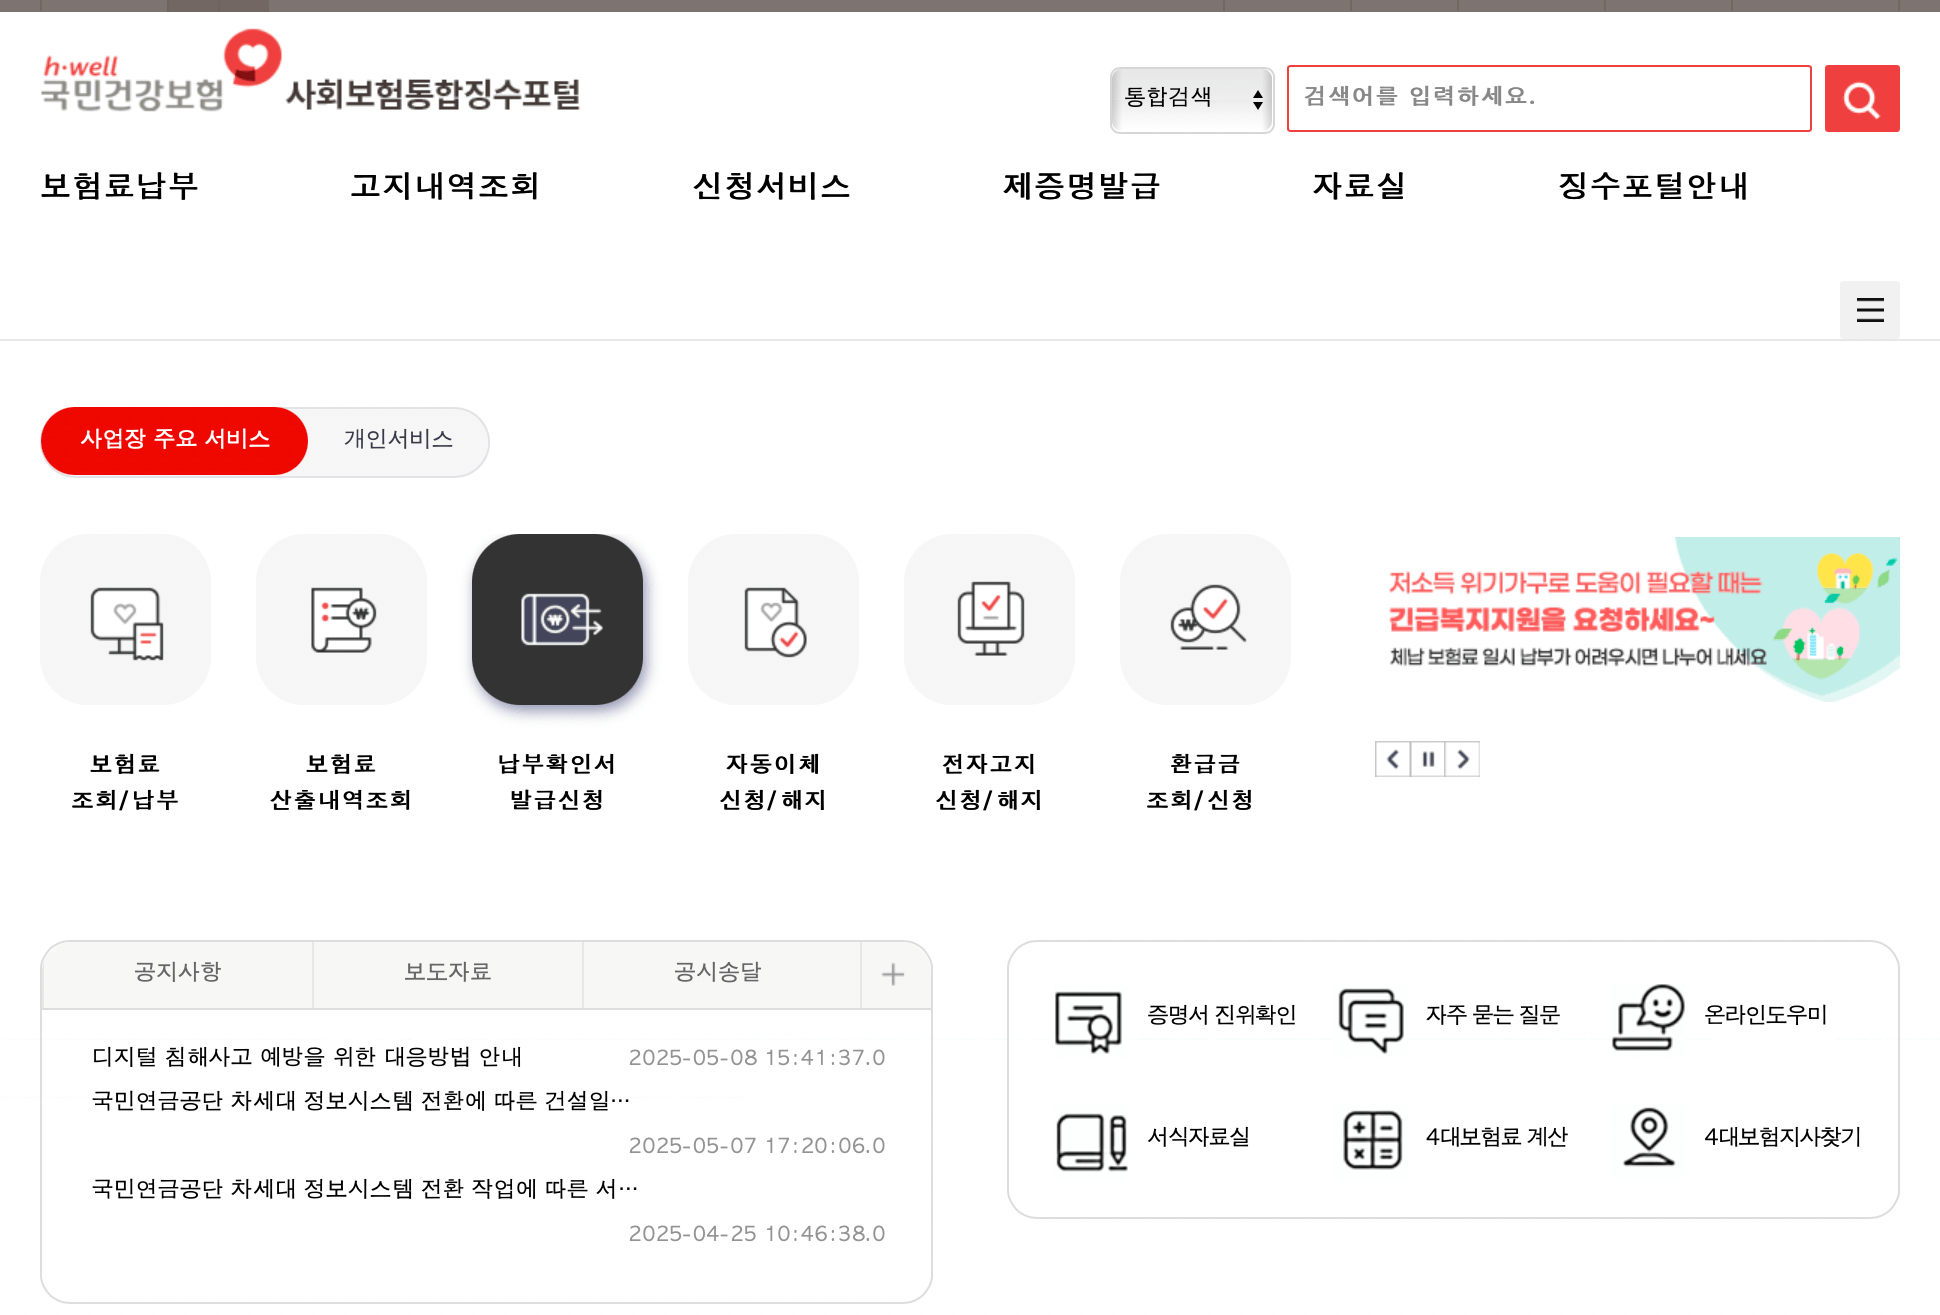Pause the banner carousel playback
This screenshot has width=1940, height=1315.
point(1427,759)
